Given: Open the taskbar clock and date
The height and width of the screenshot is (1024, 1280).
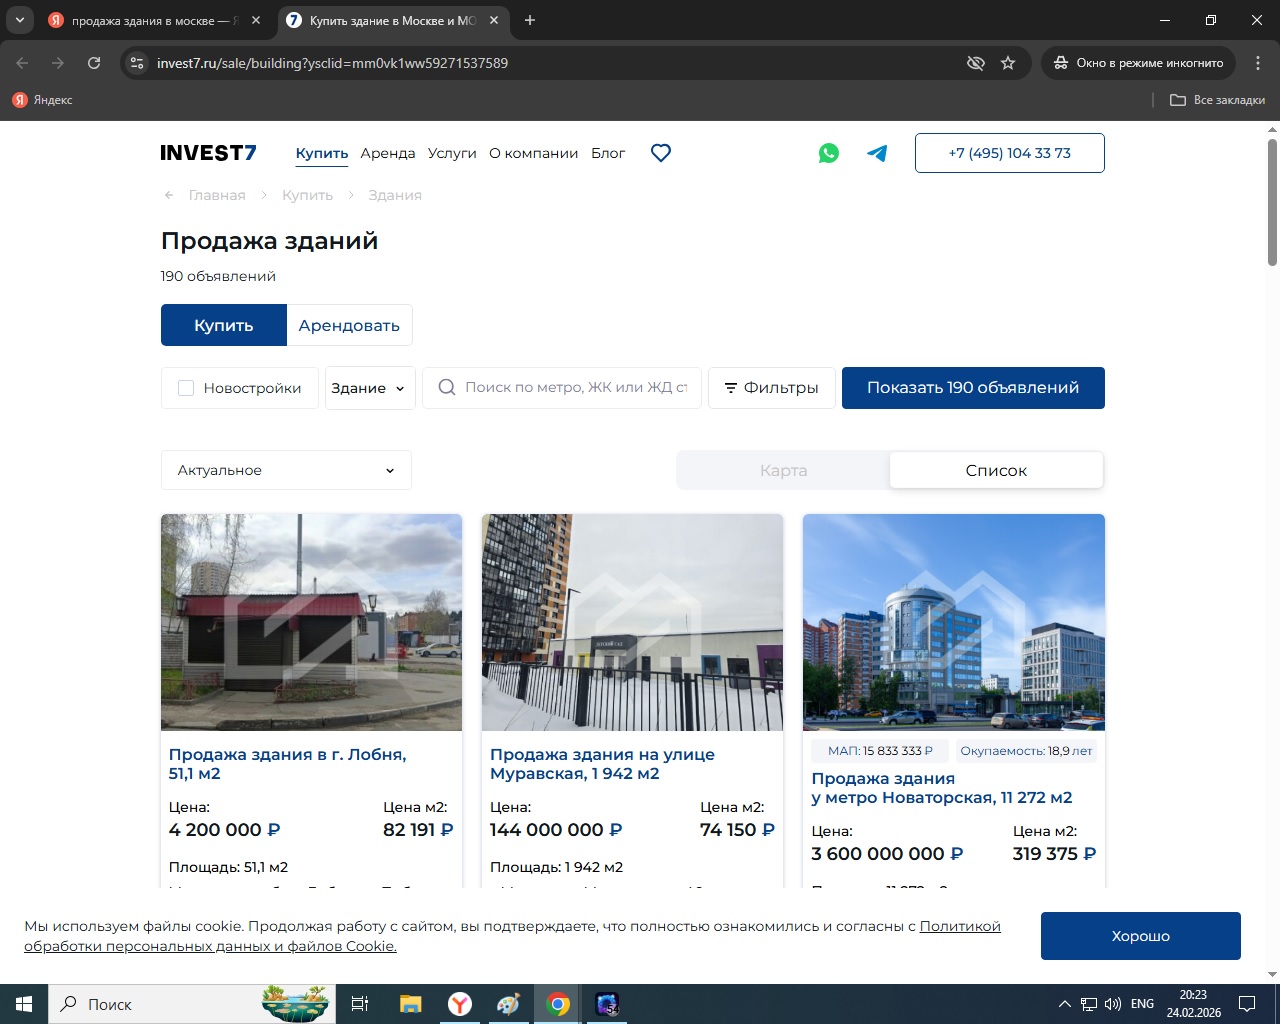Looking at the screenshot, I should point(1193,1004).
